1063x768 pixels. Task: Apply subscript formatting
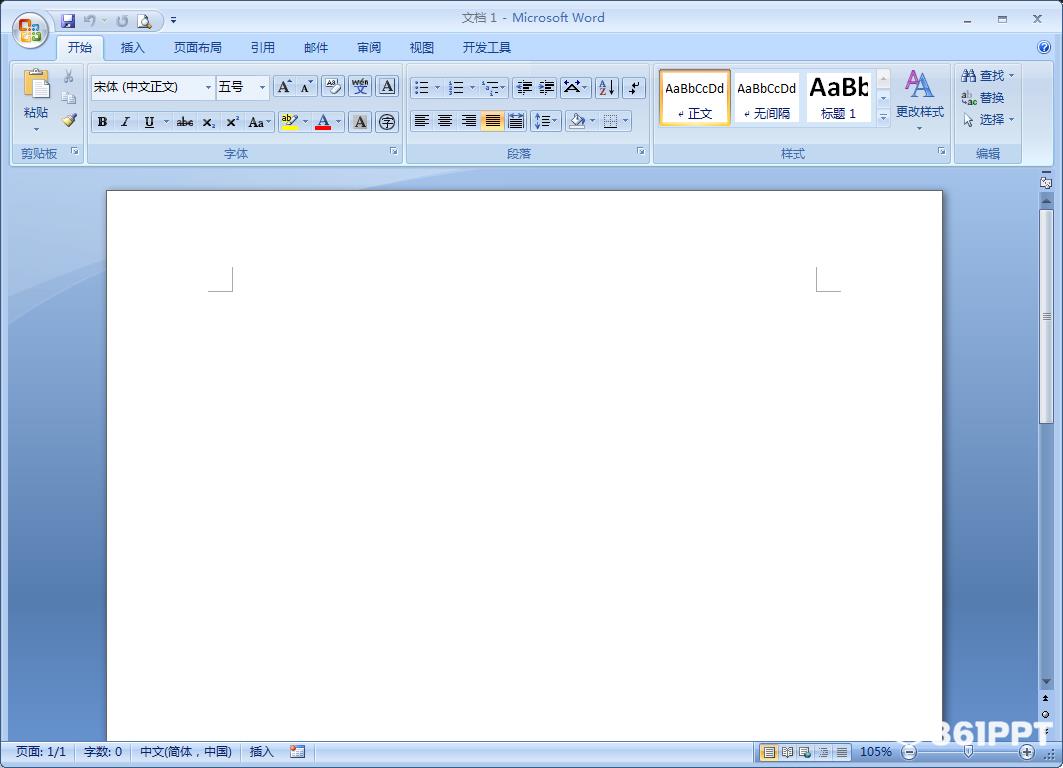(209, 122)
